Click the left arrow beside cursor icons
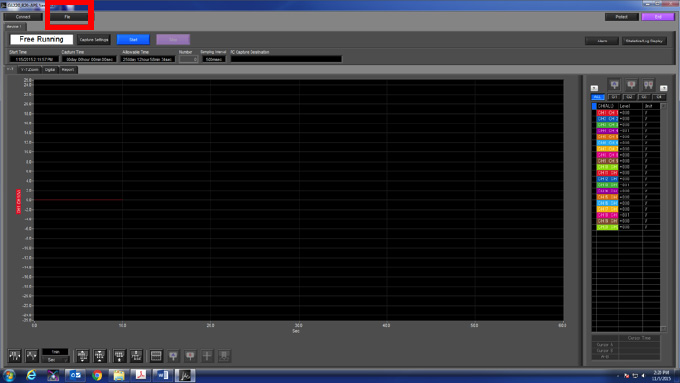 595,88
